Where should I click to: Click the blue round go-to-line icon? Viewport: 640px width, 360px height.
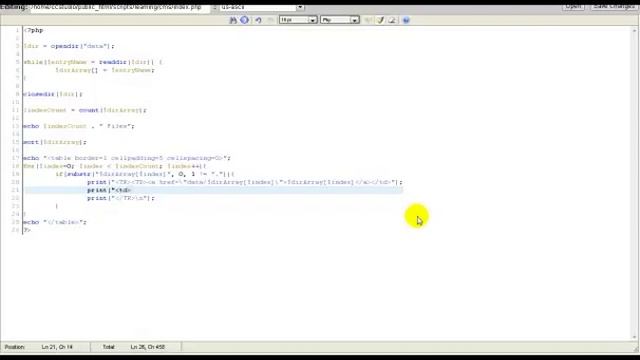pos(244,20)
